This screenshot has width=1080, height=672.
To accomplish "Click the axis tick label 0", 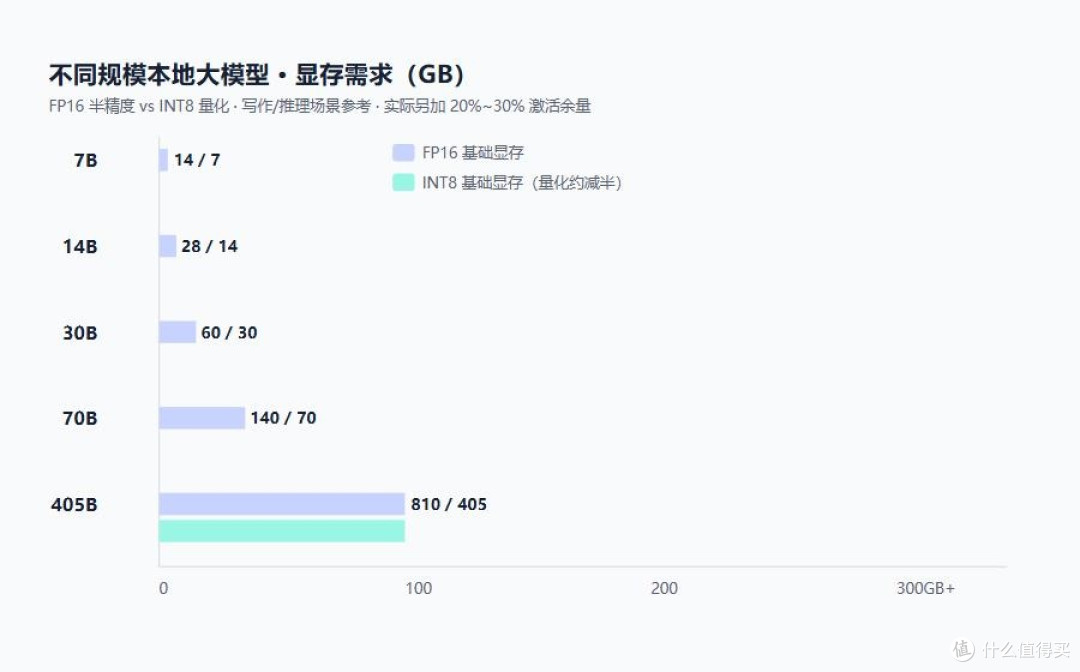I will [163, 588].
